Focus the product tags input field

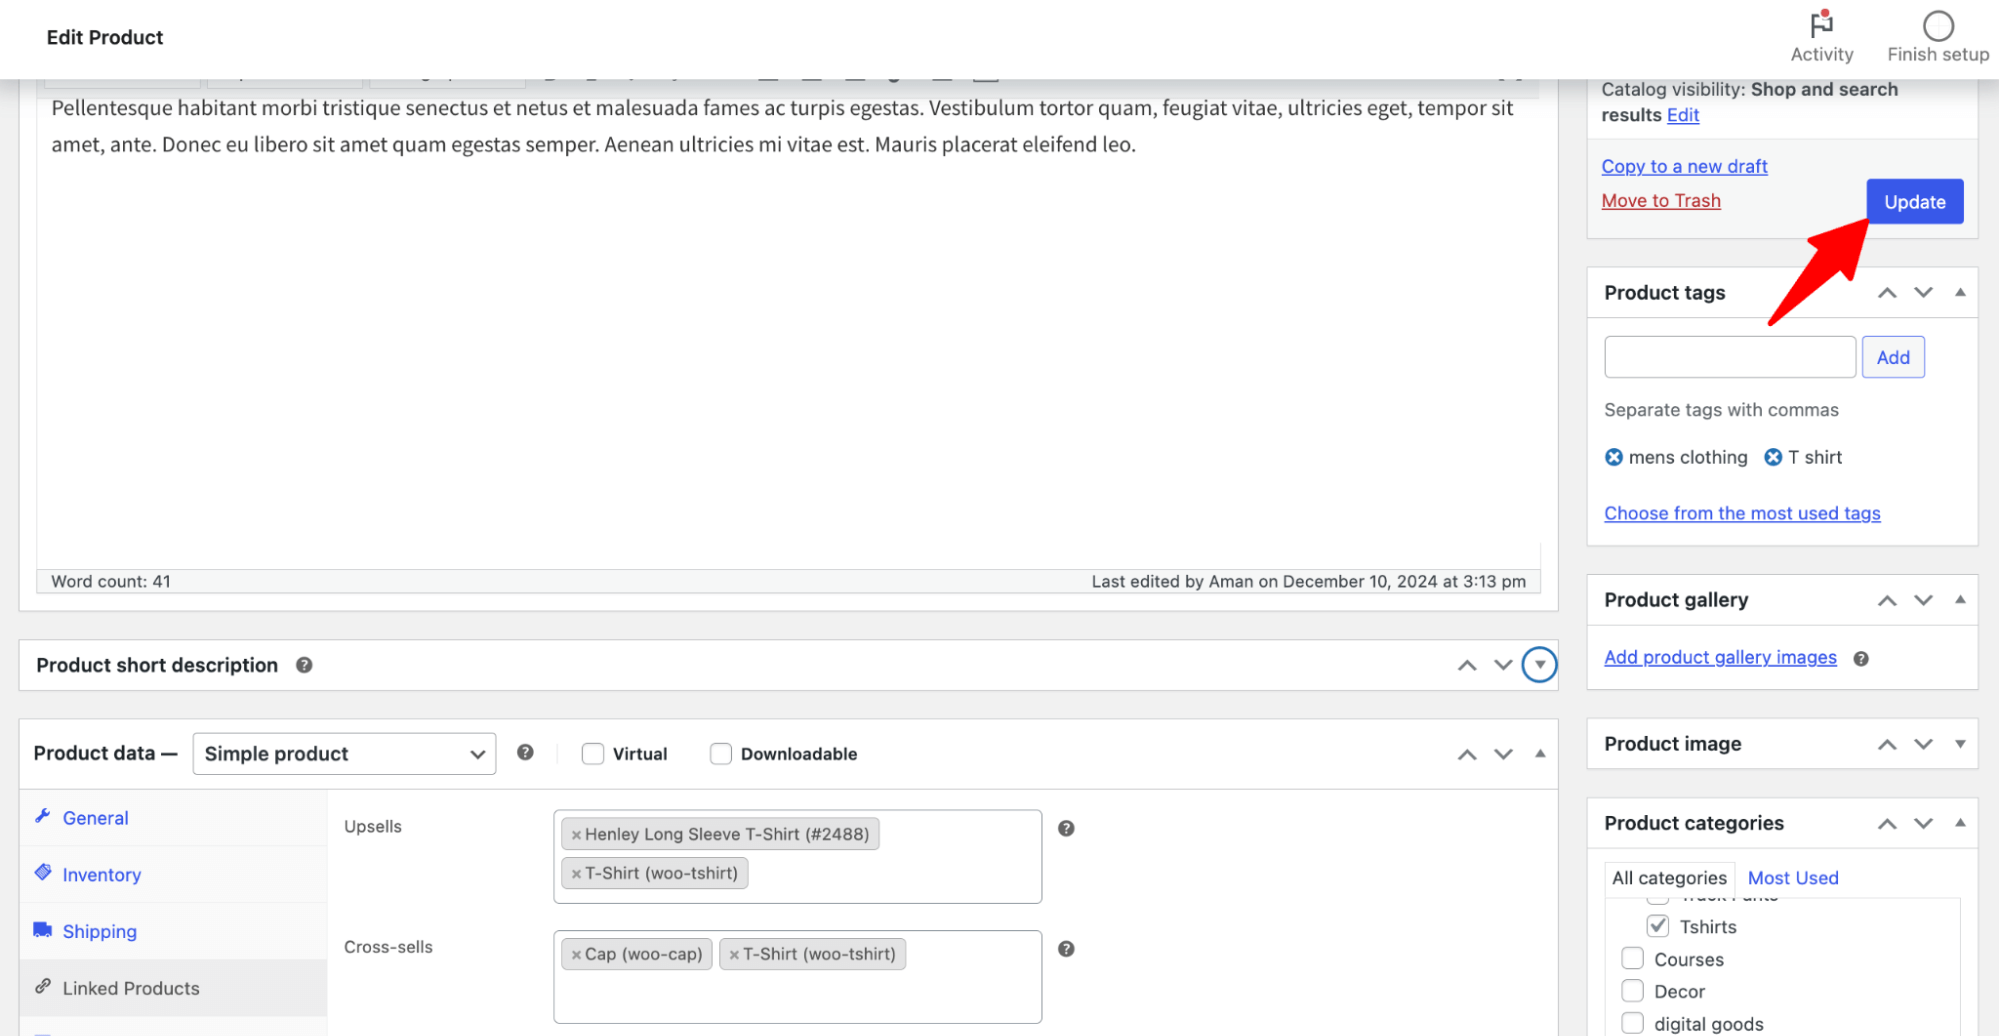tap(1729, 357)
